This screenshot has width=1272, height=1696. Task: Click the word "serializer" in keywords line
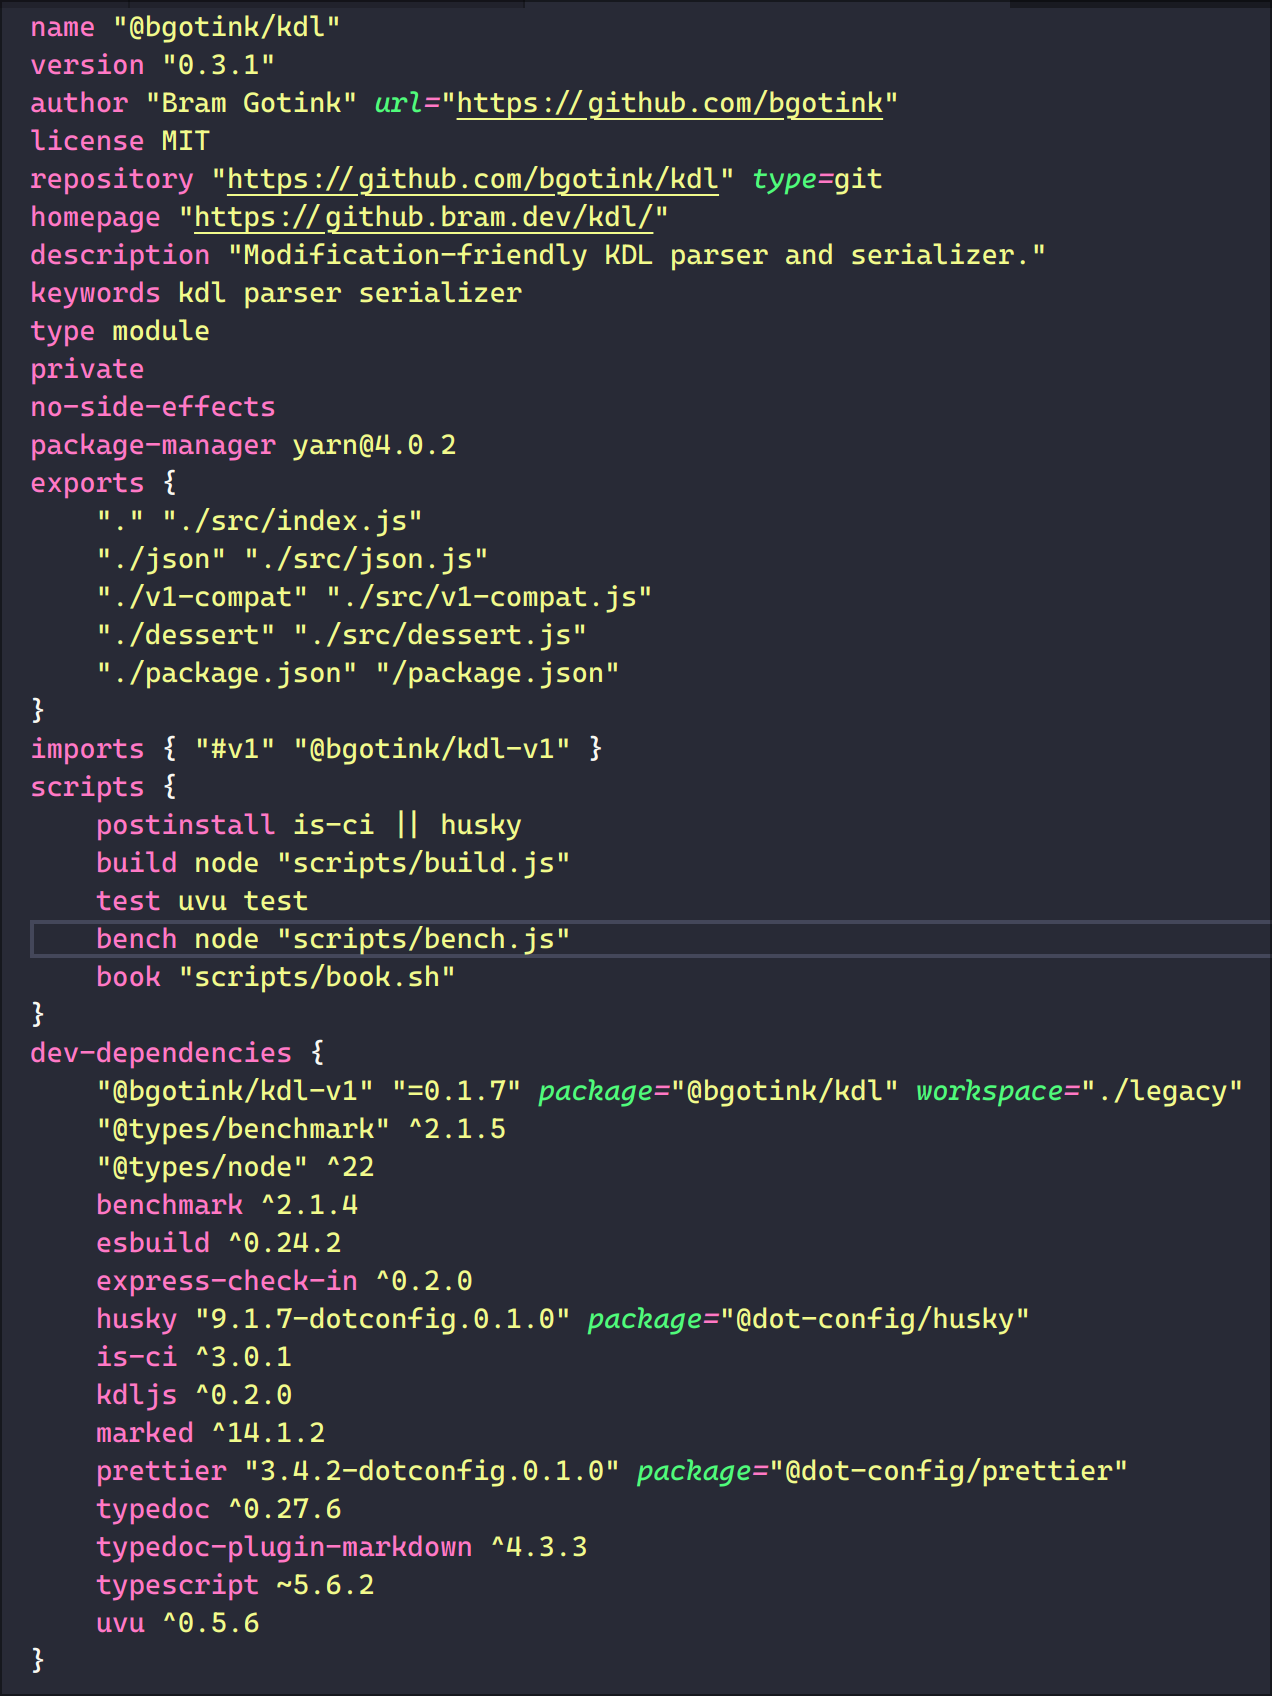click(x=440, y=293)
